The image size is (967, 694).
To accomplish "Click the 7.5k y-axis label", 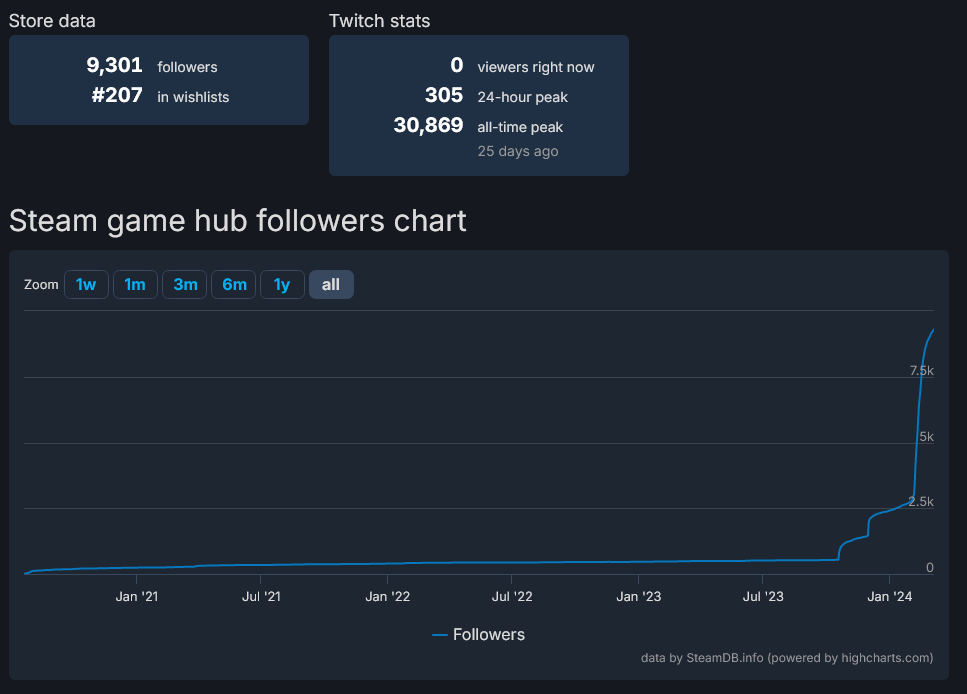I will point(921,371).
